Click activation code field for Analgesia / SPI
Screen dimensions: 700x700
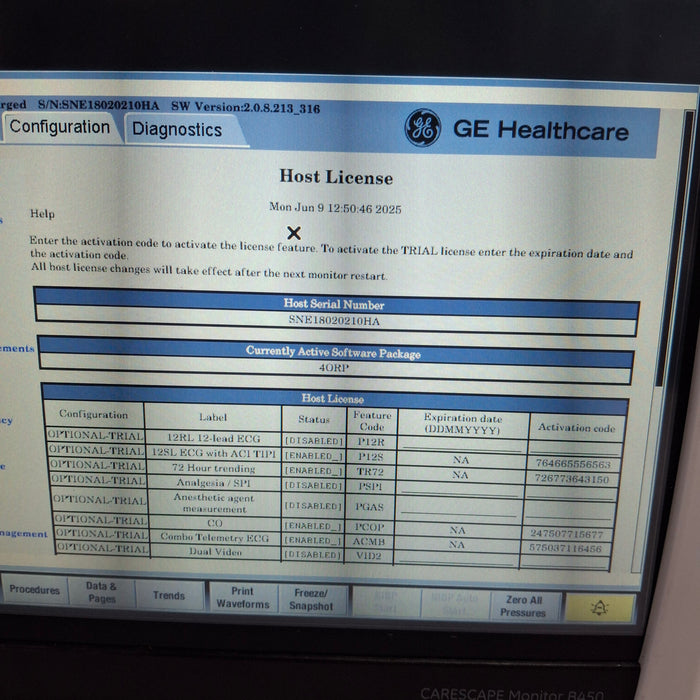[x=571, y=492]
